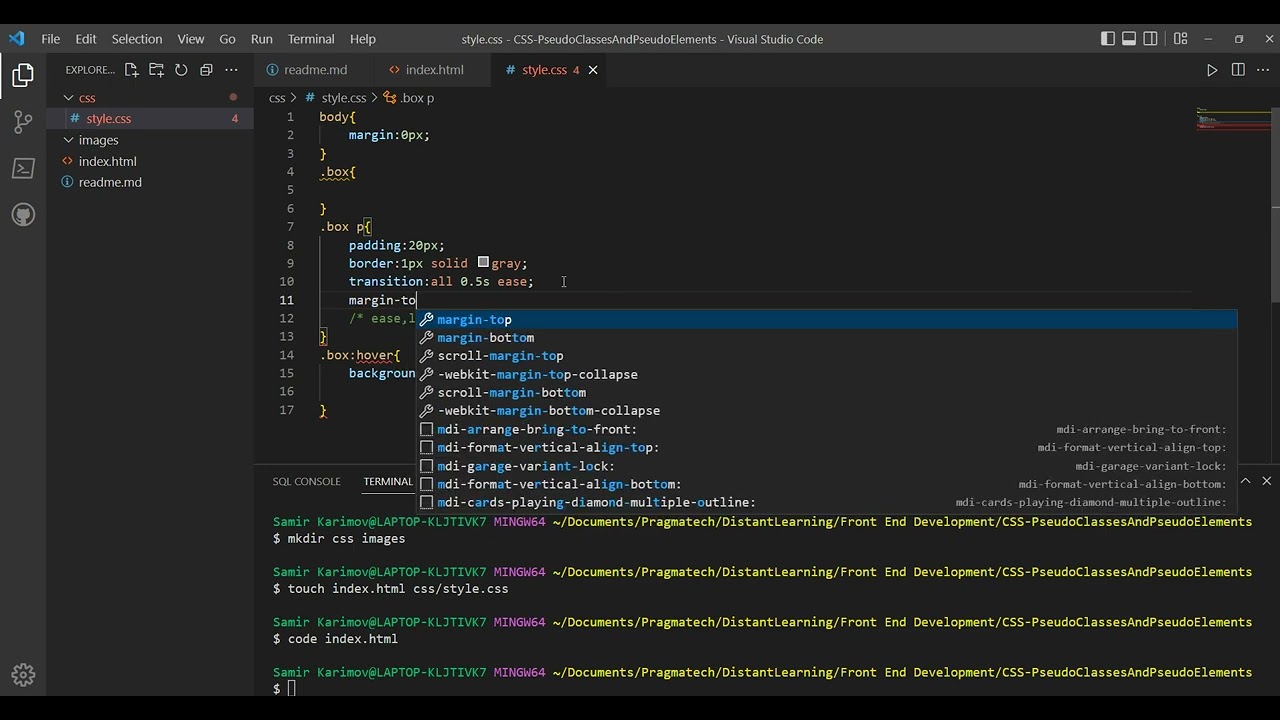
Task: Click css breadcrumb segment
Action: click(277, 98)
